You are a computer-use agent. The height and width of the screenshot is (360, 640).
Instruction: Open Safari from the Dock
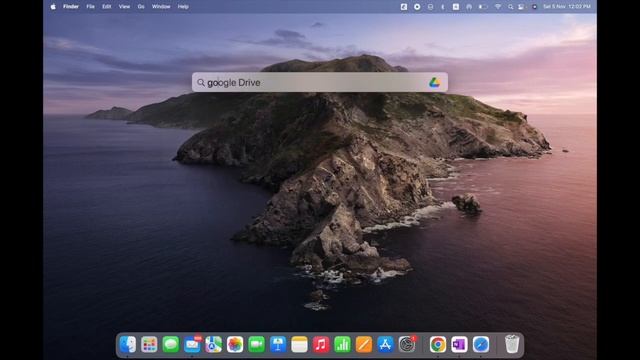pos(481,344)
